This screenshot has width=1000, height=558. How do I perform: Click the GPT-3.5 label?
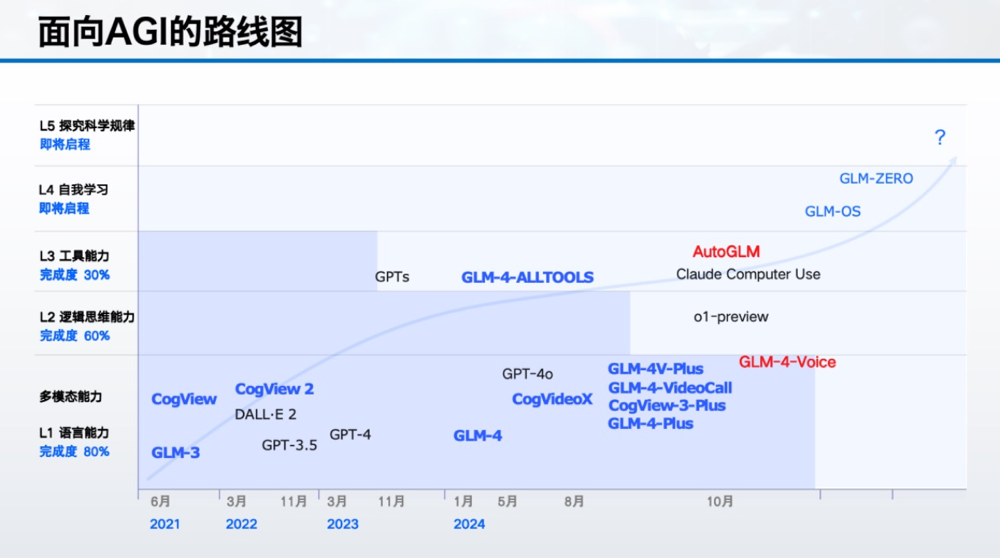(289, 445)
